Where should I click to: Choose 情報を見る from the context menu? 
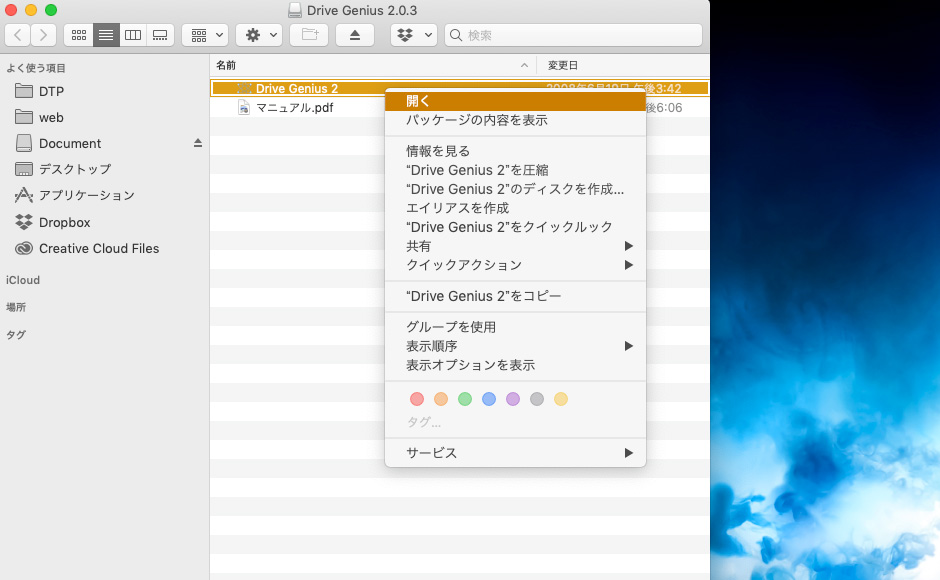516,151
